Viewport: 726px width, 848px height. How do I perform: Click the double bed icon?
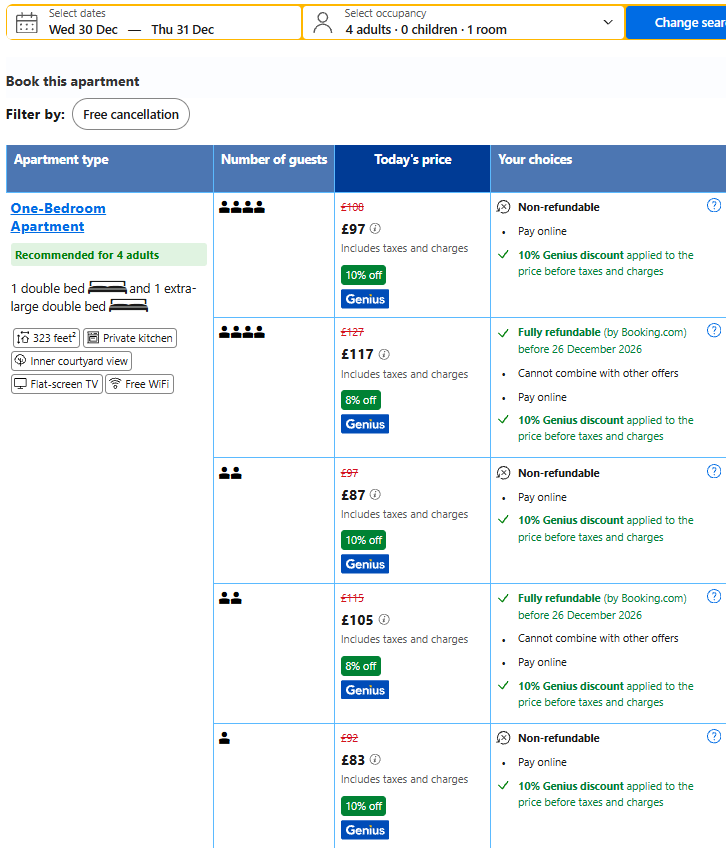point(107,288)
